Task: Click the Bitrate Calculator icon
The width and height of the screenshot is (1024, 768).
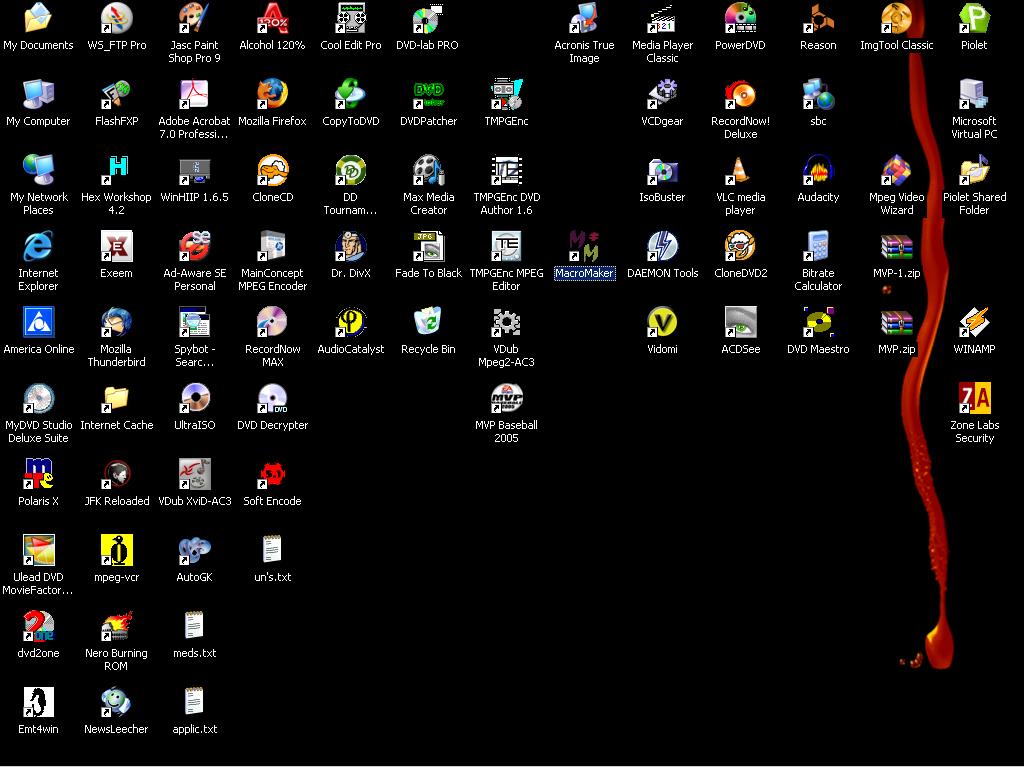Action: [818, 246]
